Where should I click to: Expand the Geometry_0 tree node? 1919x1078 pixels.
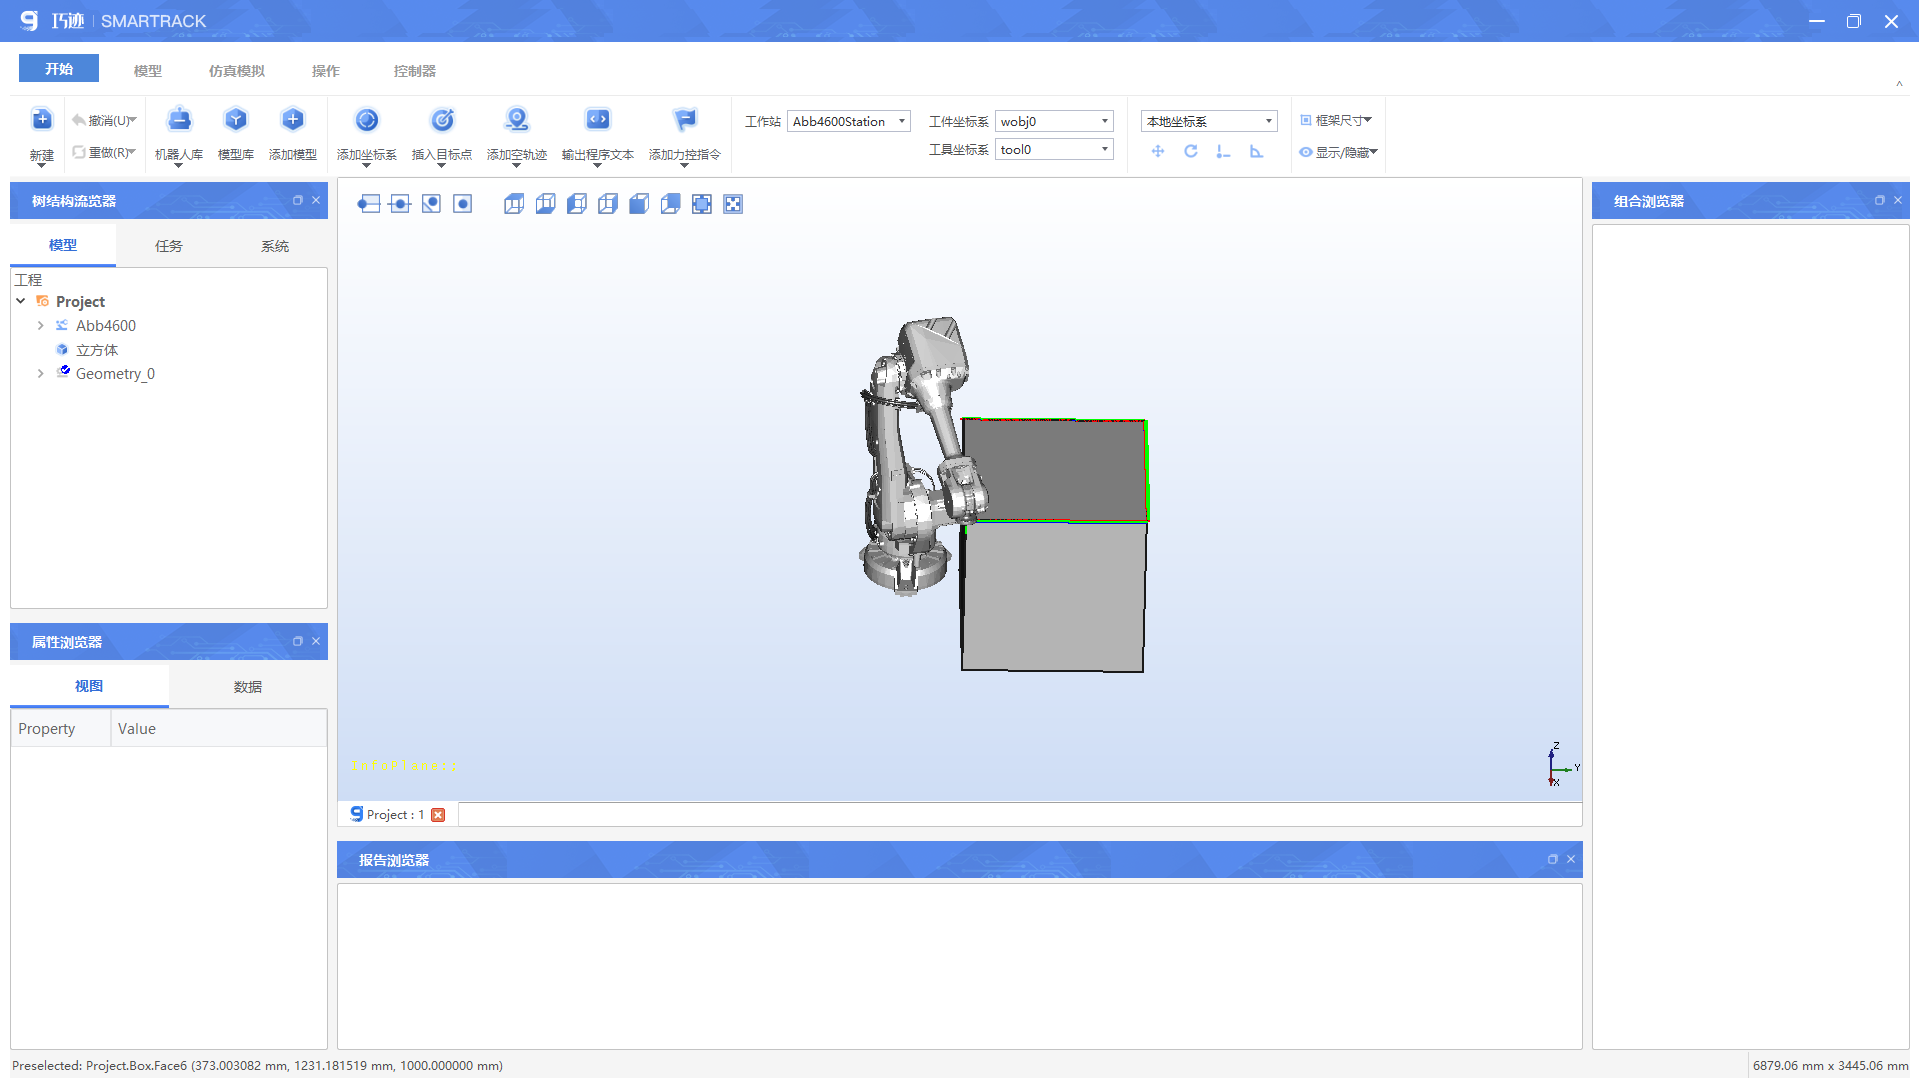(x=40, y=373)
